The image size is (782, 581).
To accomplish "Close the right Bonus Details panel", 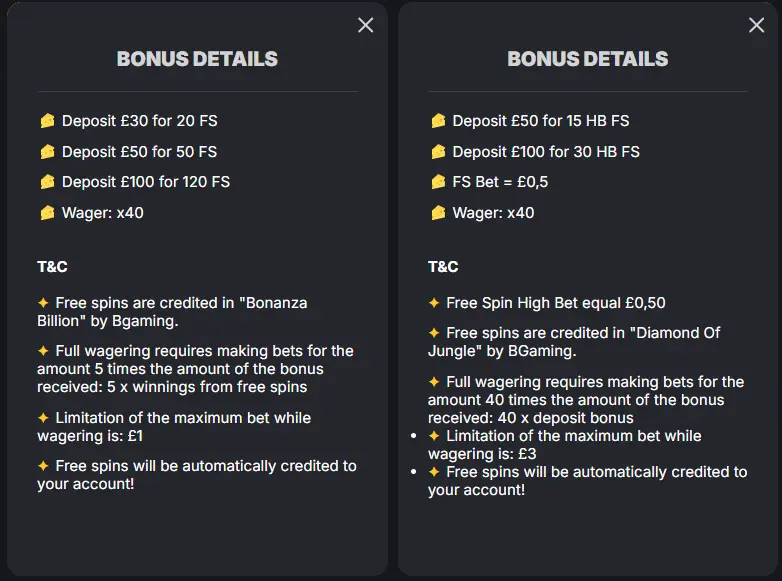I will [756, 25].
